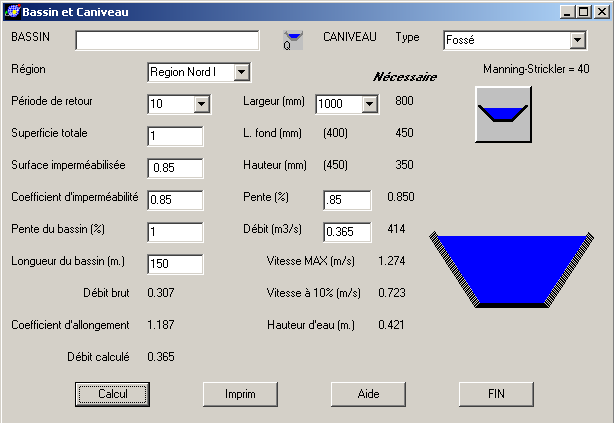The width and height of the screenshot is (614, 423).
Task: Click the Superficie totale input field
Action: pos(175,136)
